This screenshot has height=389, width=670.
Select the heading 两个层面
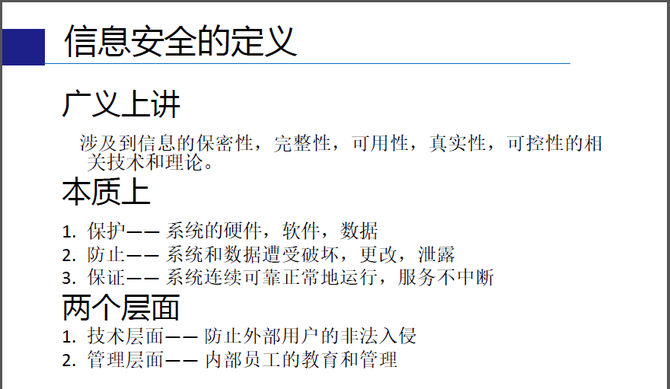click(121, 307)
